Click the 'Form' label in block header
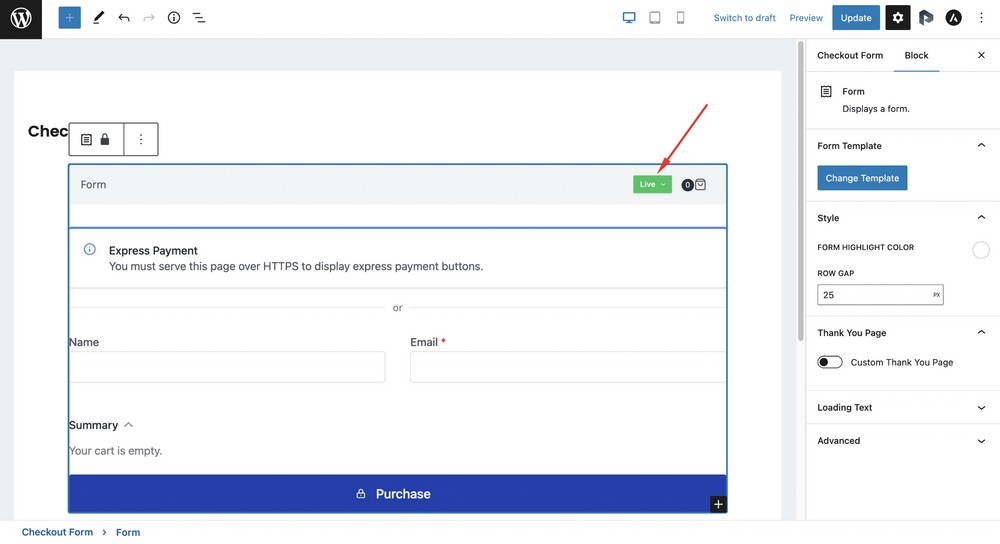1000x544 pixels. (x=93, y=184)
